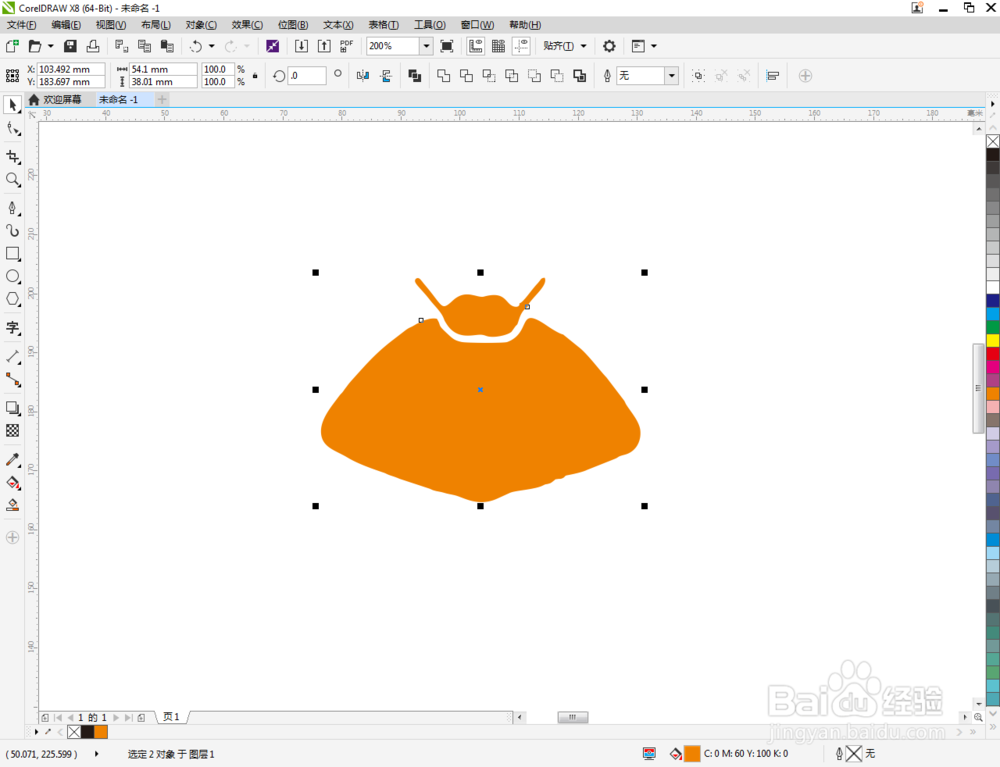Viewport: 1000px width, 767px height.
Task: Select the Text tool
Action: 13,328
